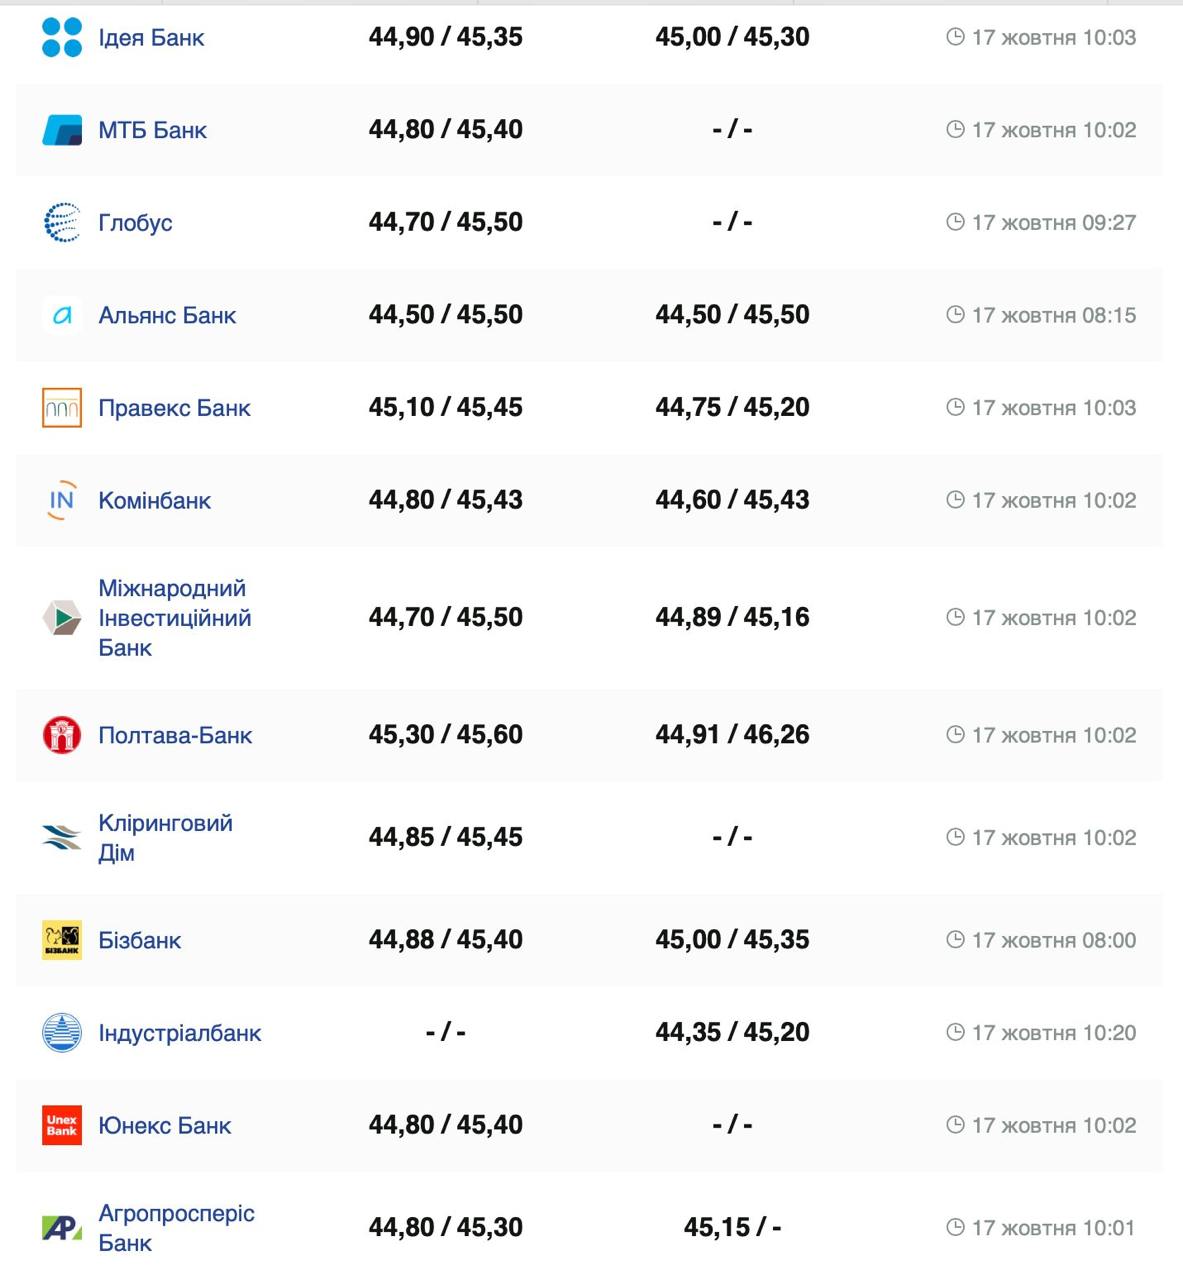Click the Комінбанк IN logo
1183x1280 pixels.
click(62, 500)
